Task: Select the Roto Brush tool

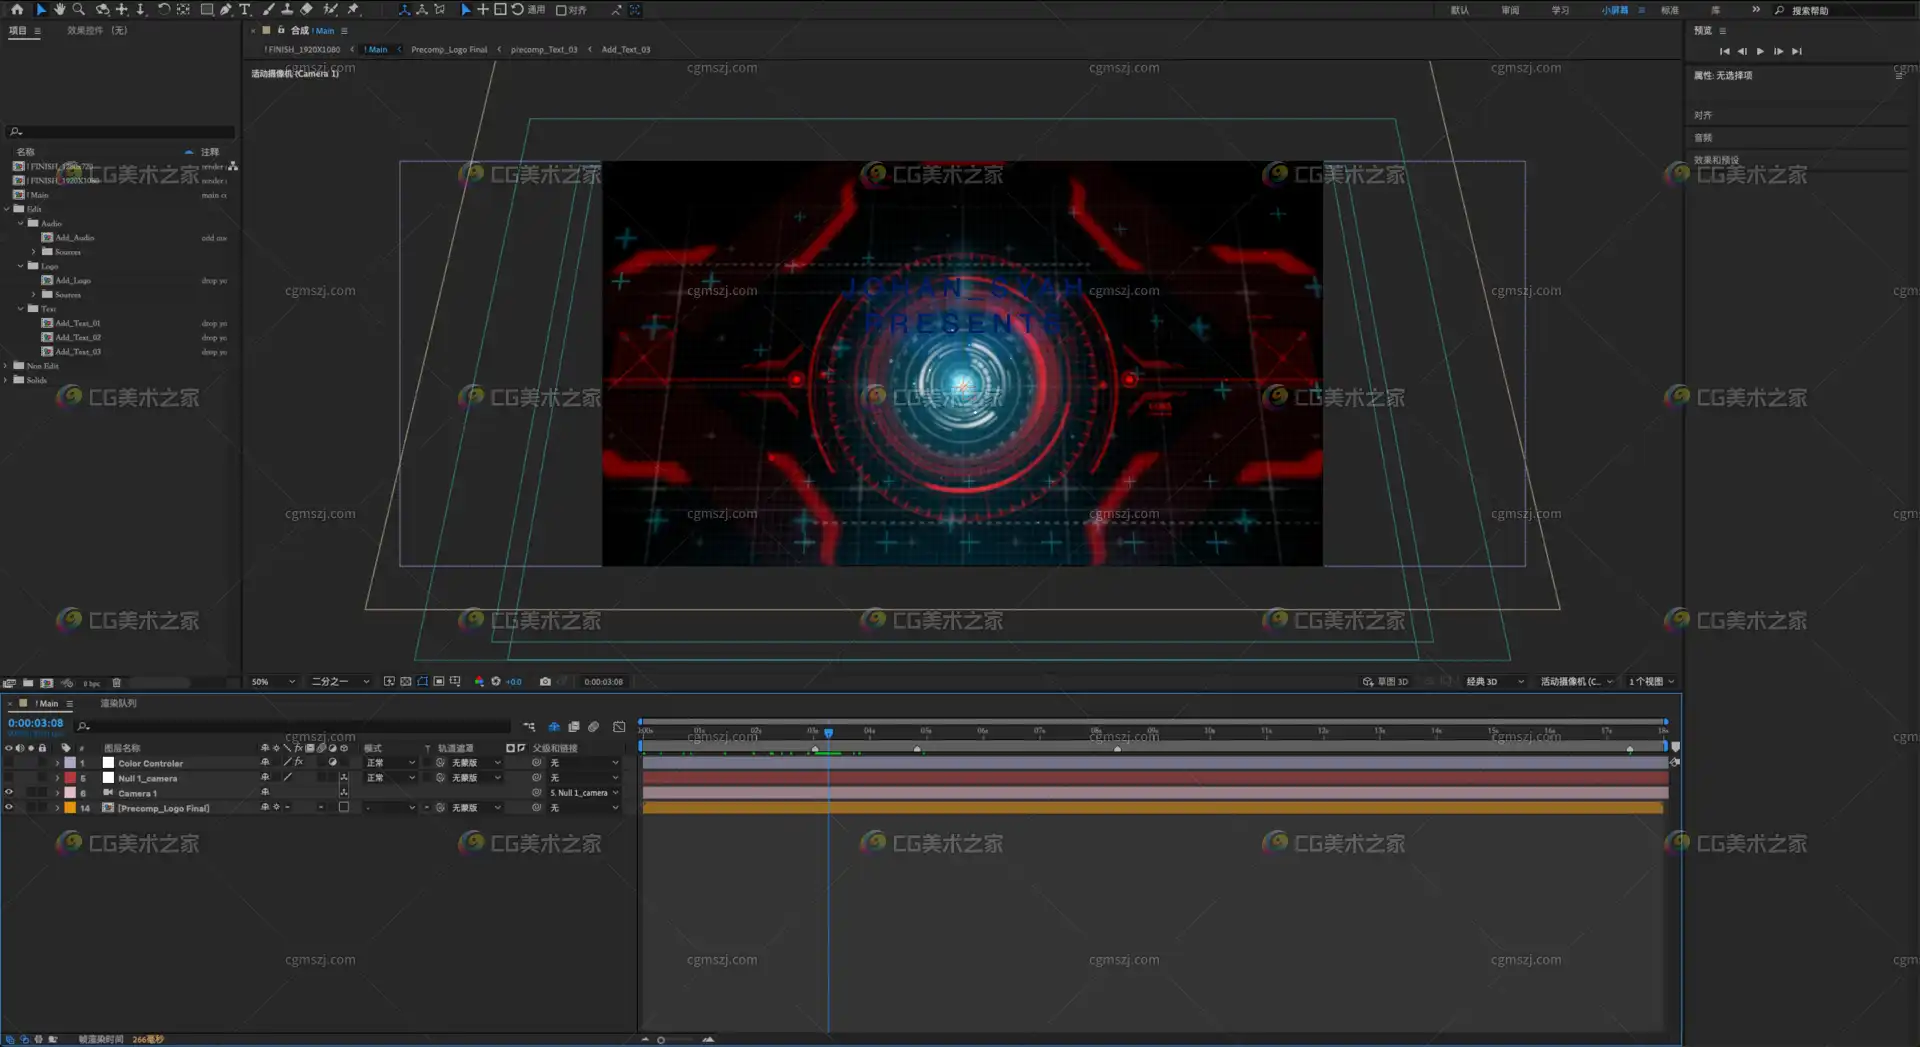Action: point(330,9)
